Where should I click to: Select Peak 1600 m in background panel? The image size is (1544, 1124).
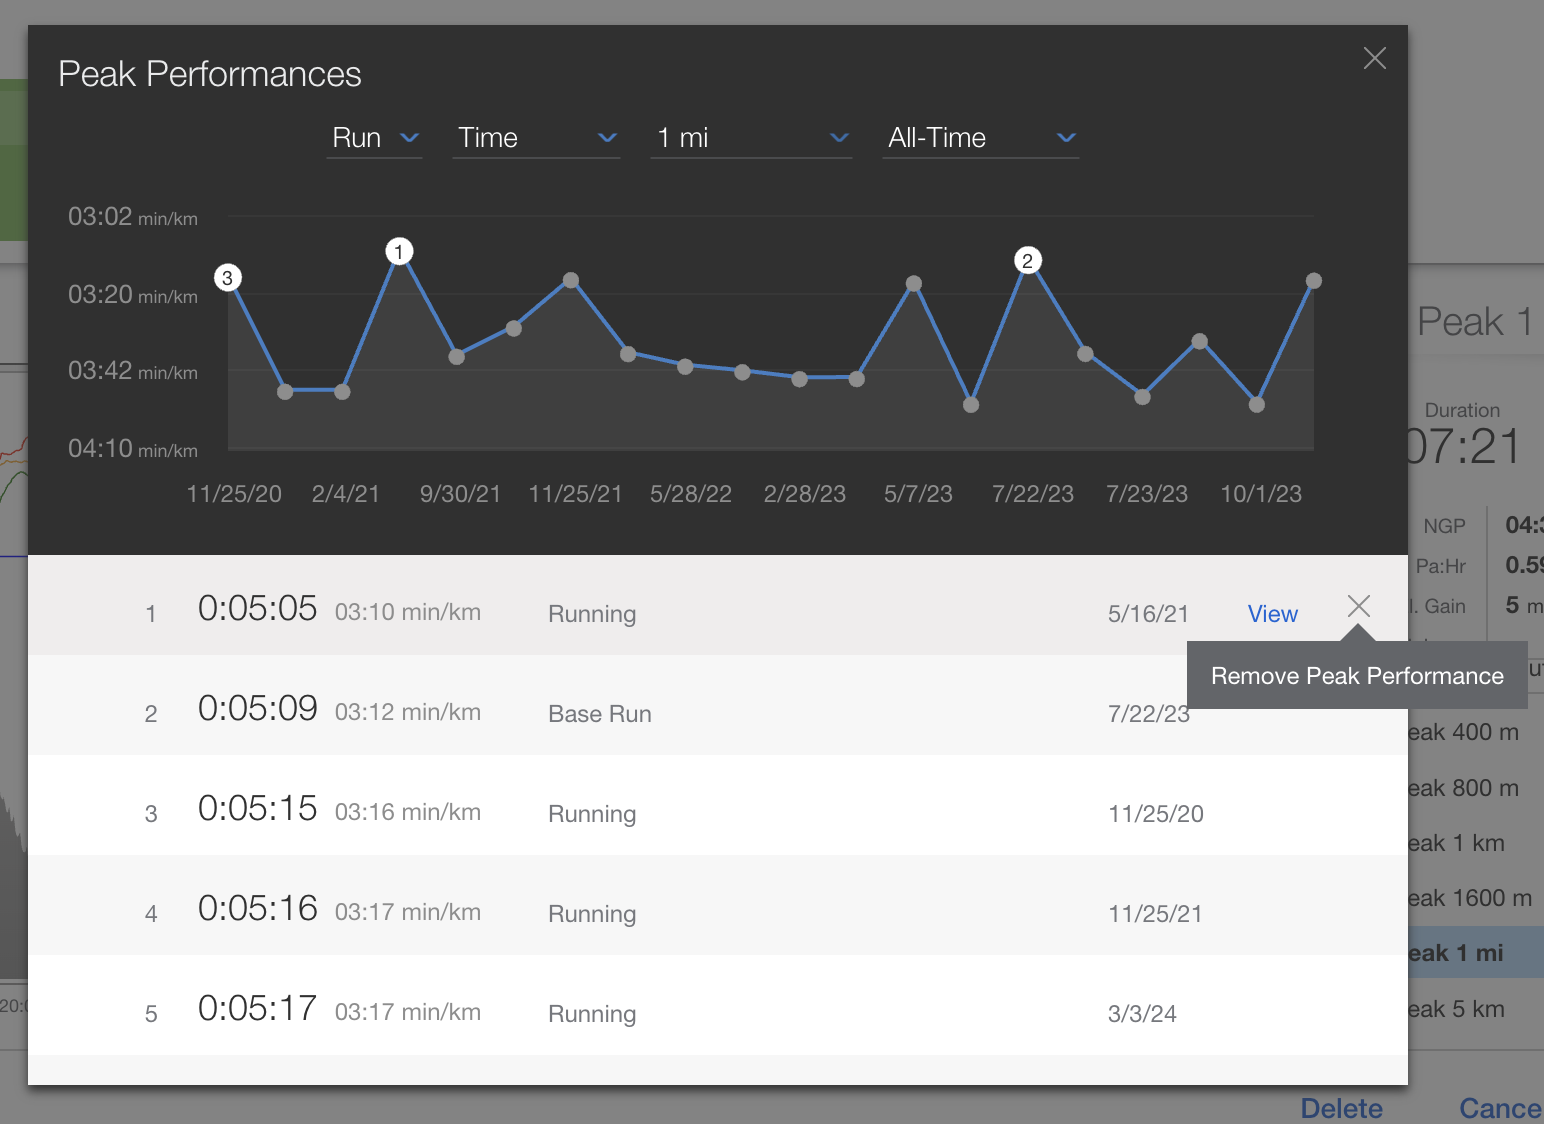pyautogui.click(x=1470, y=898)
